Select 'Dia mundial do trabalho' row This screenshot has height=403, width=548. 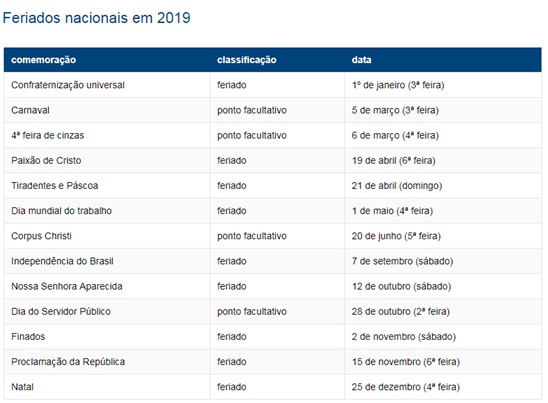pyautogui.click(x=273, y=211)
